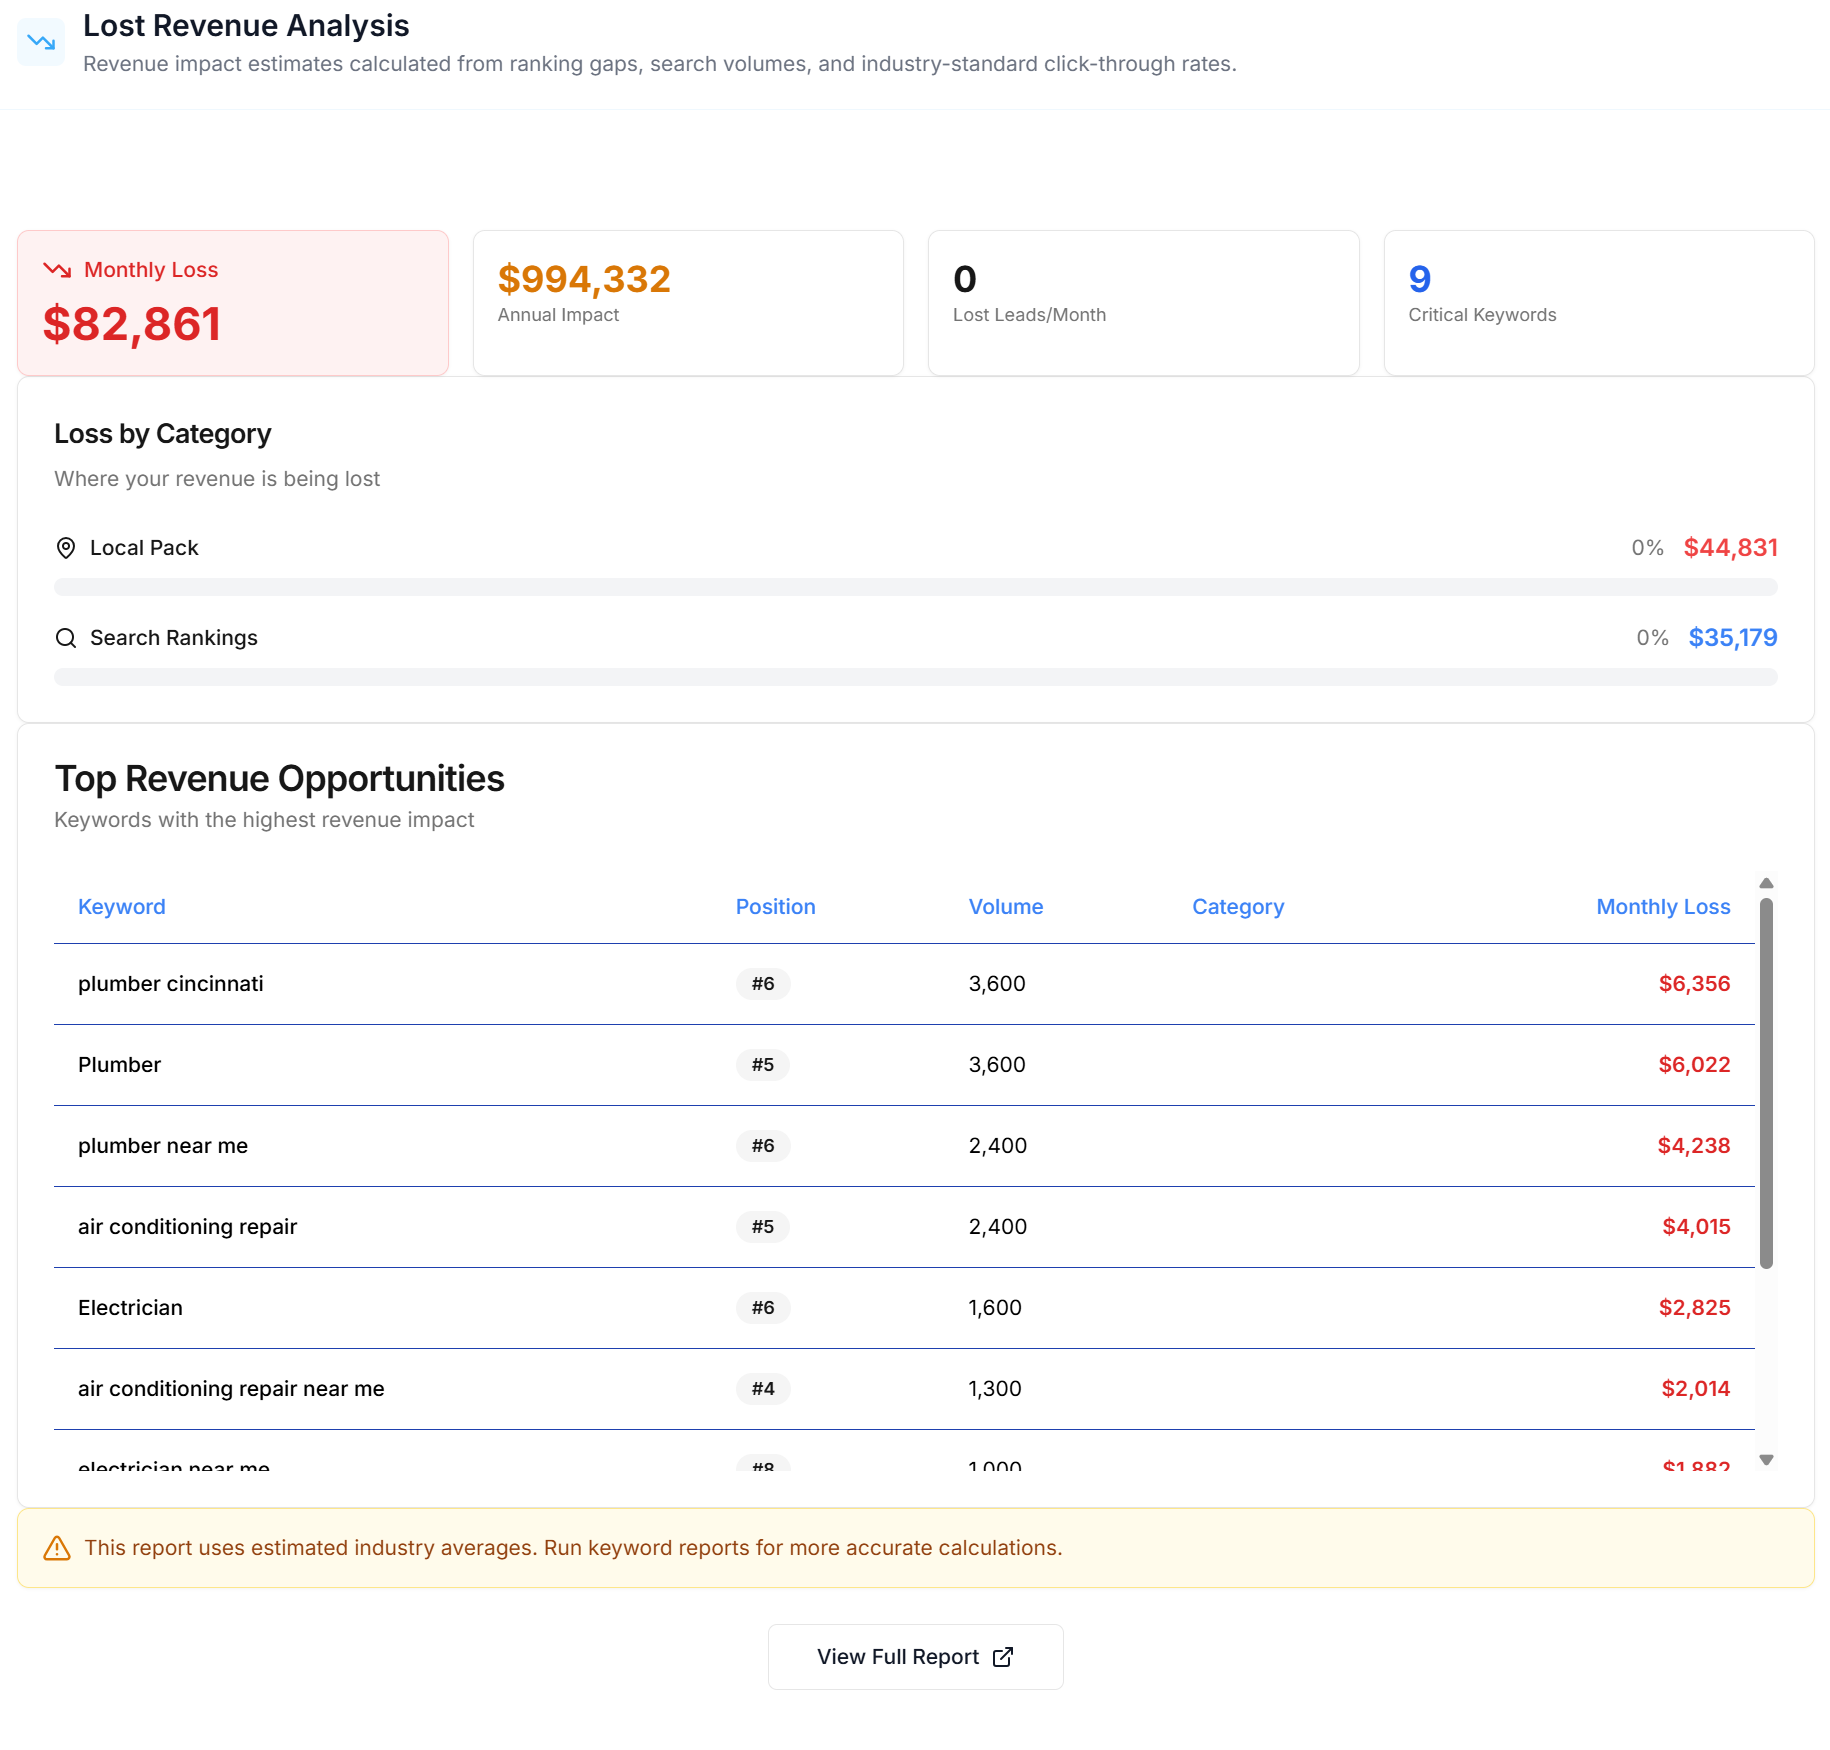Click the scroll-down arrow below the table scrollbar

coord(1767,1460)
